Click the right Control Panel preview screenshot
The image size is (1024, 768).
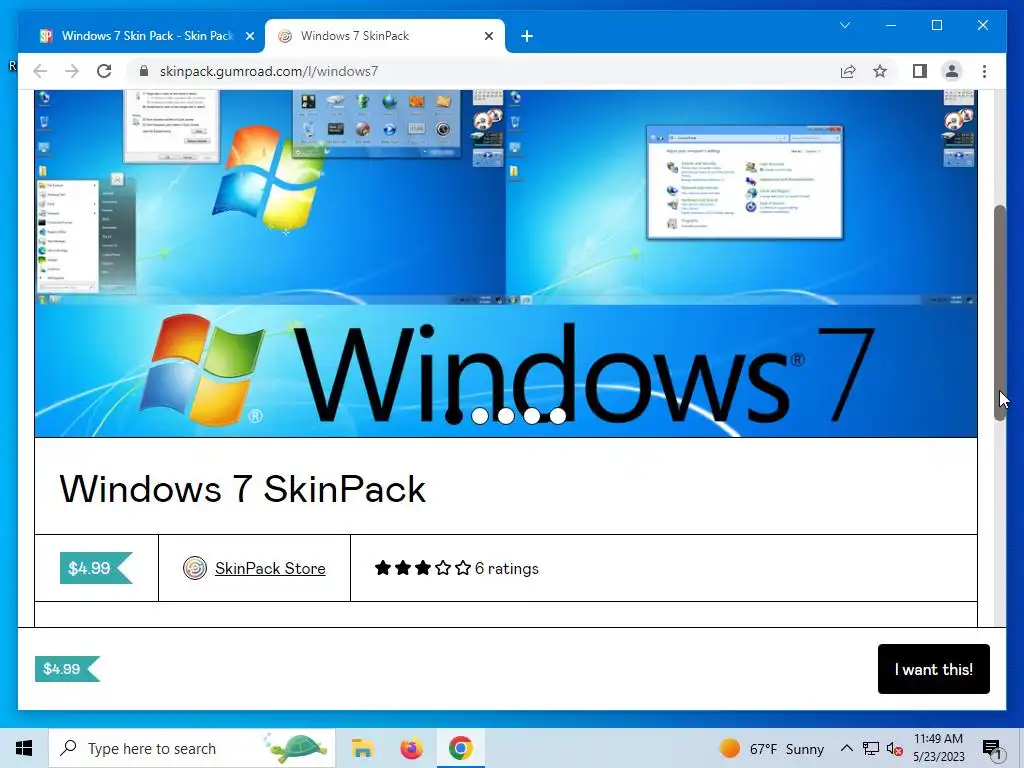click(x=742, y=197)
